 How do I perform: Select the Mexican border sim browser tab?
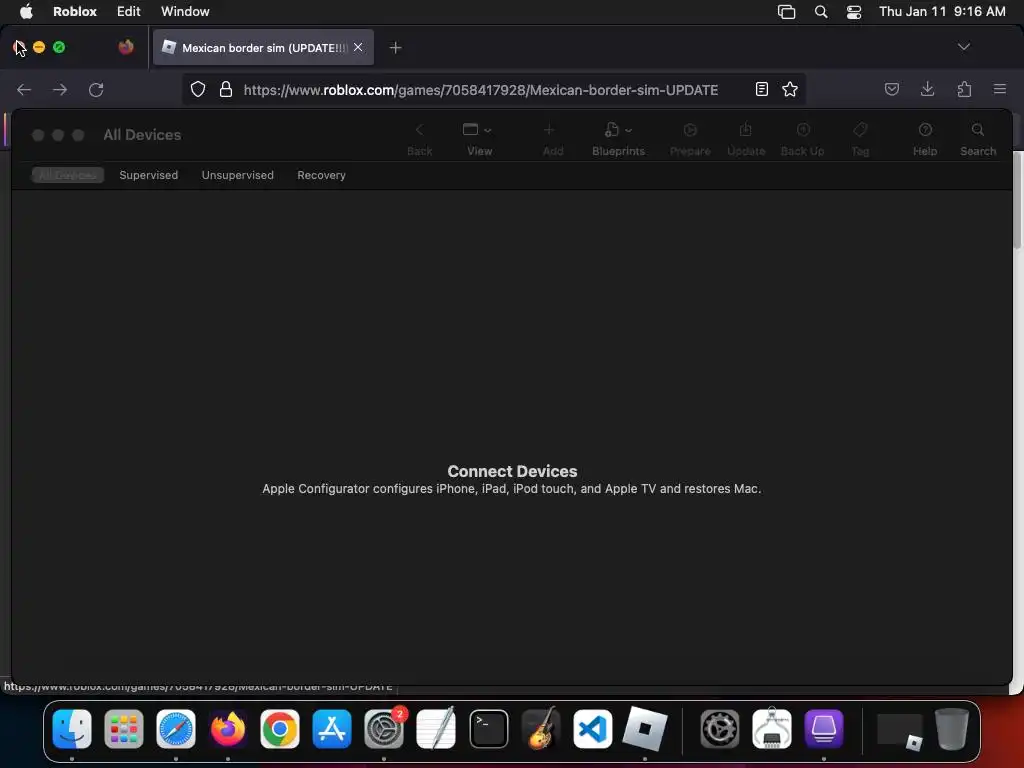[x=263, y=47]
